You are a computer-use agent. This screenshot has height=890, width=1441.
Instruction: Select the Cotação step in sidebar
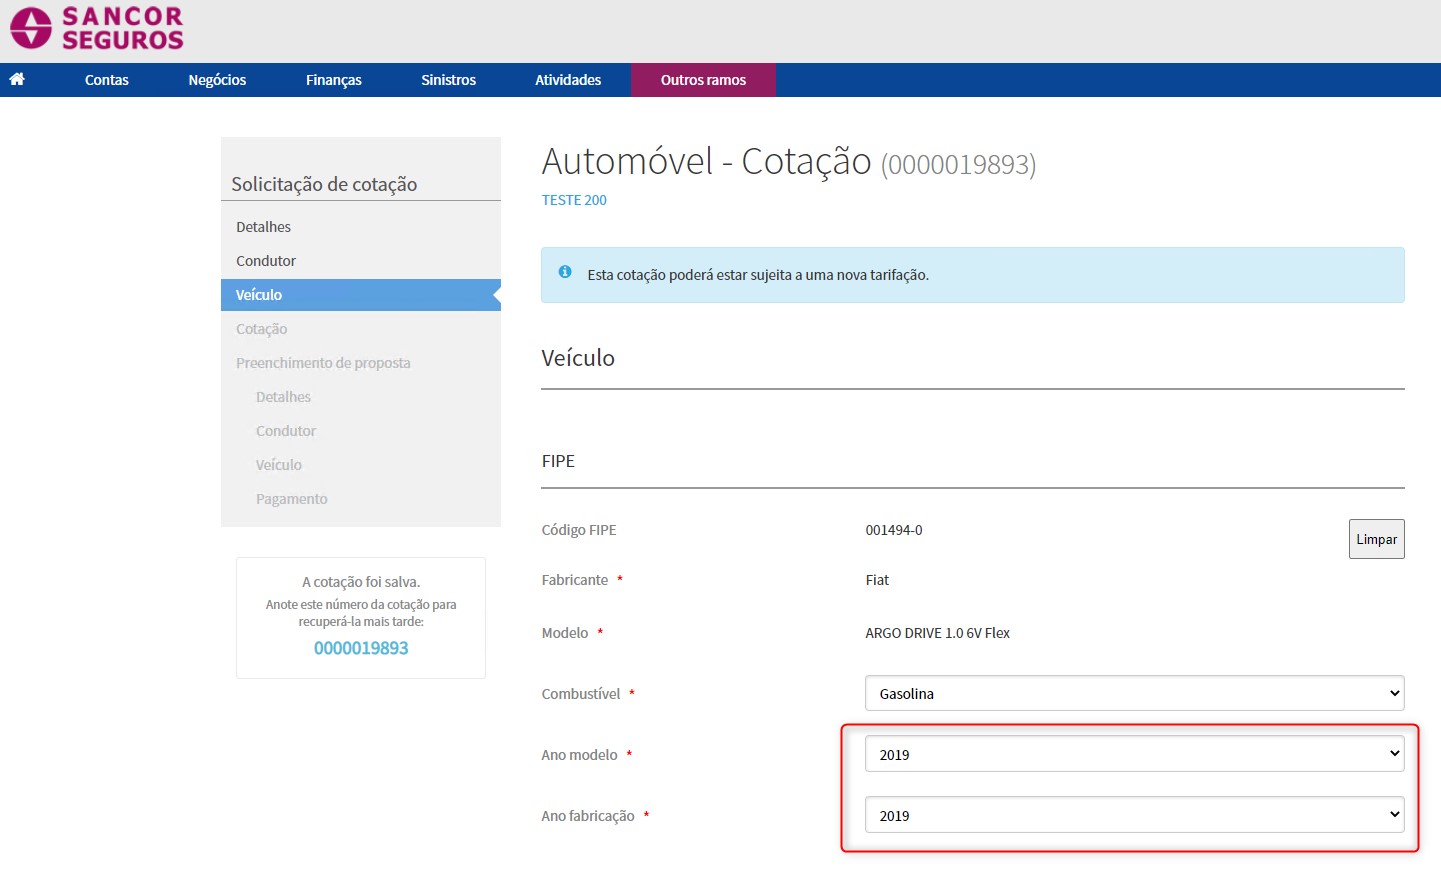point(261,329)
